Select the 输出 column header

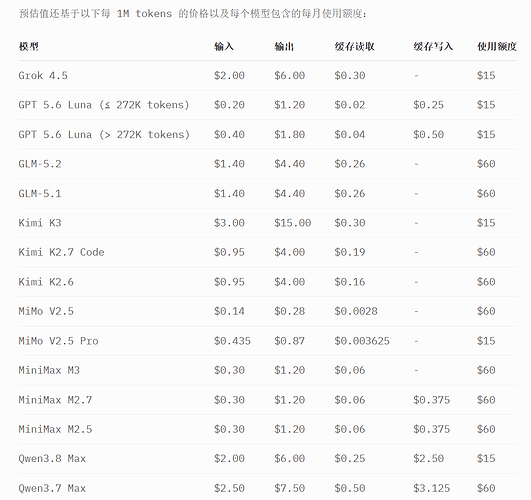click(x=284, y=46)
